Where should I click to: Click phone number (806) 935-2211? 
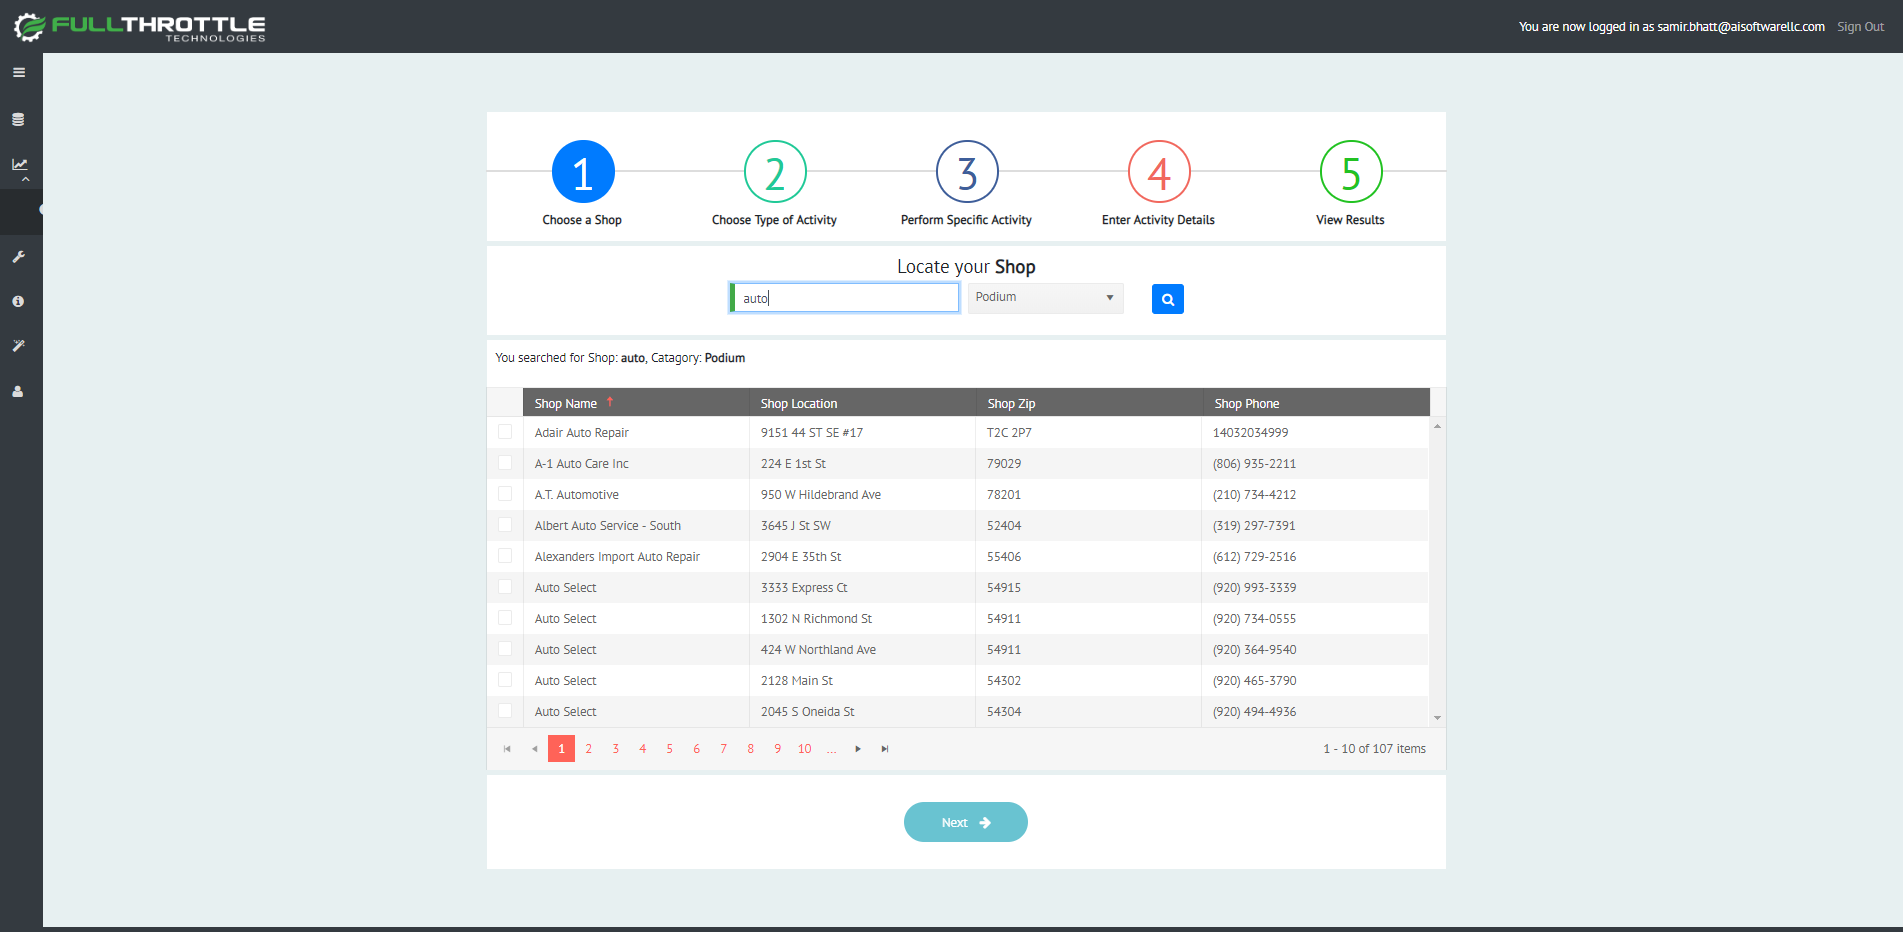coord(1254,464)
